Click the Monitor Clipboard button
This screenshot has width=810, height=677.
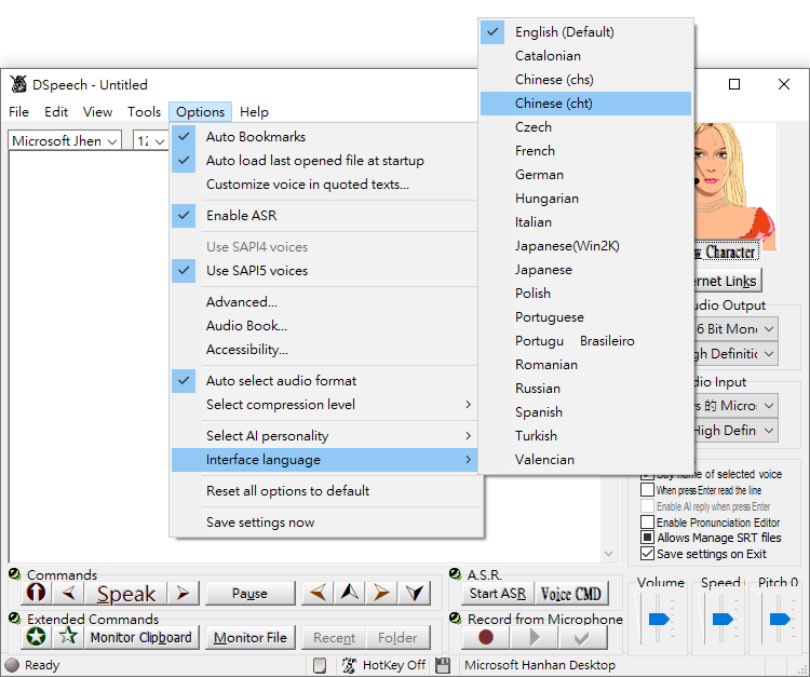pos(141,638)
